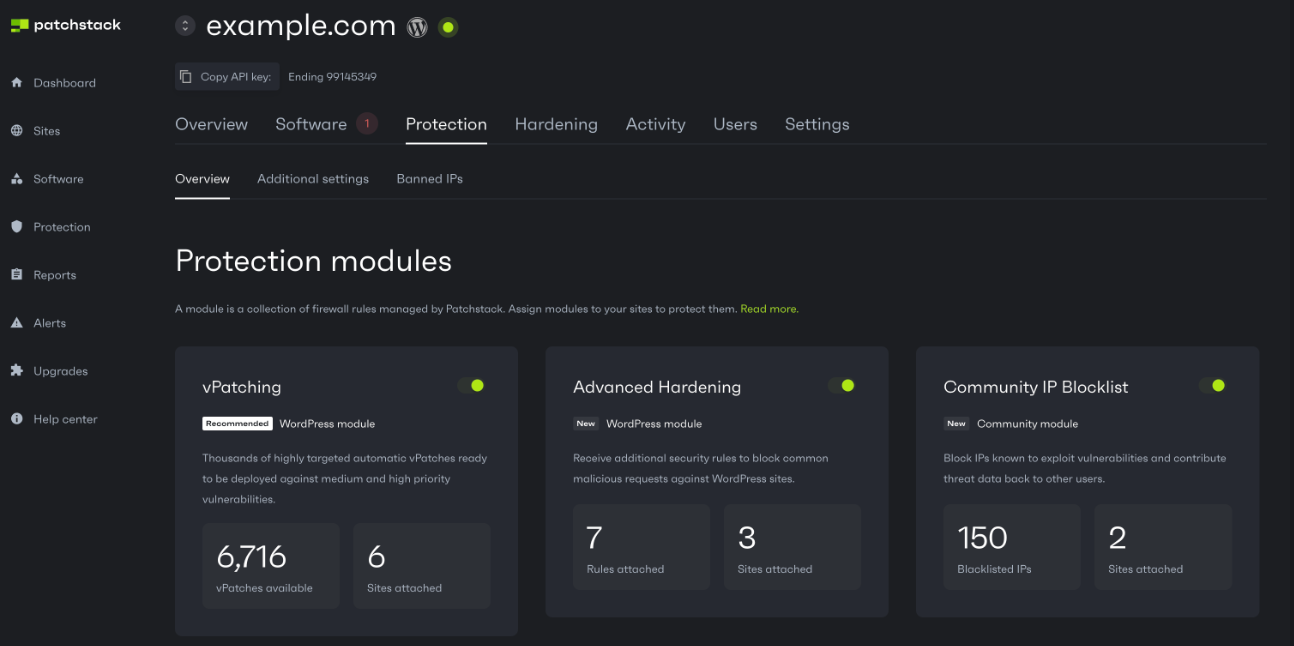1294x646 pixels.
Task: Click the Help center info icon
Action: pos(16,419)
